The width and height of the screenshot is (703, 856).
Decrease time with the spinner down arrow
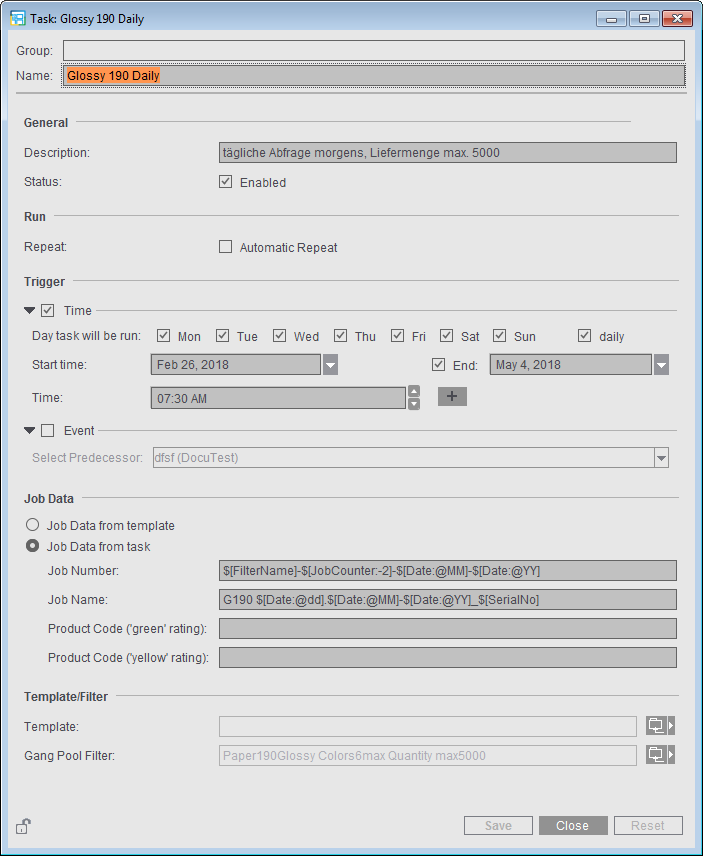[x=414, y=404]
